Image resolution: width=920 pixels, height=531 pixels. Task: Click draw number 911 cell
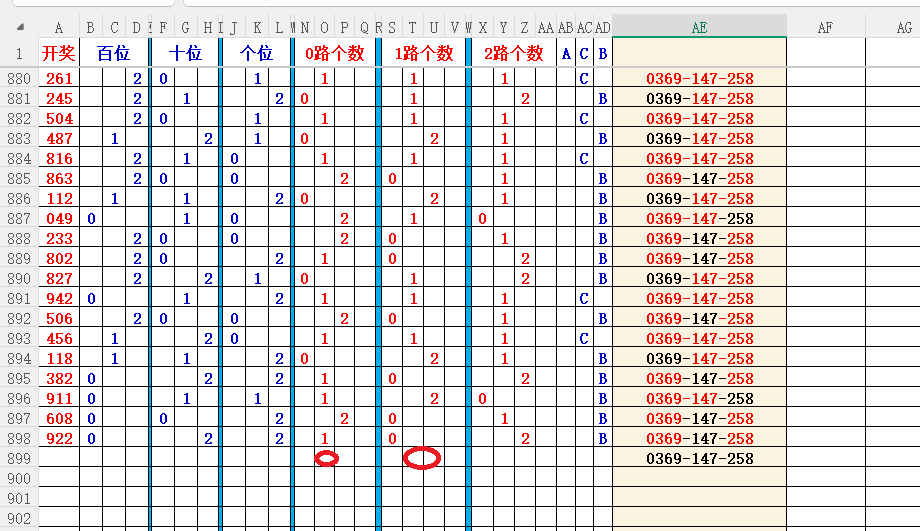point(59,398)
